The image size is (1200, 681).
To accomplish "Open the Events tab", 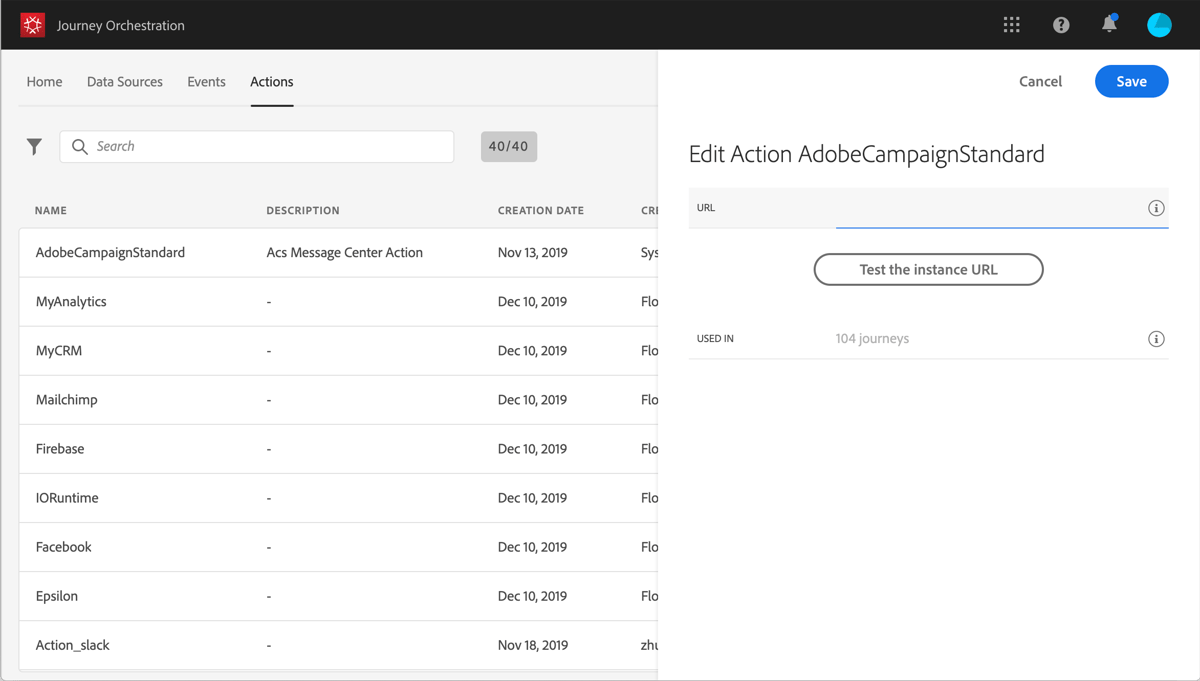I will [206, 82].
